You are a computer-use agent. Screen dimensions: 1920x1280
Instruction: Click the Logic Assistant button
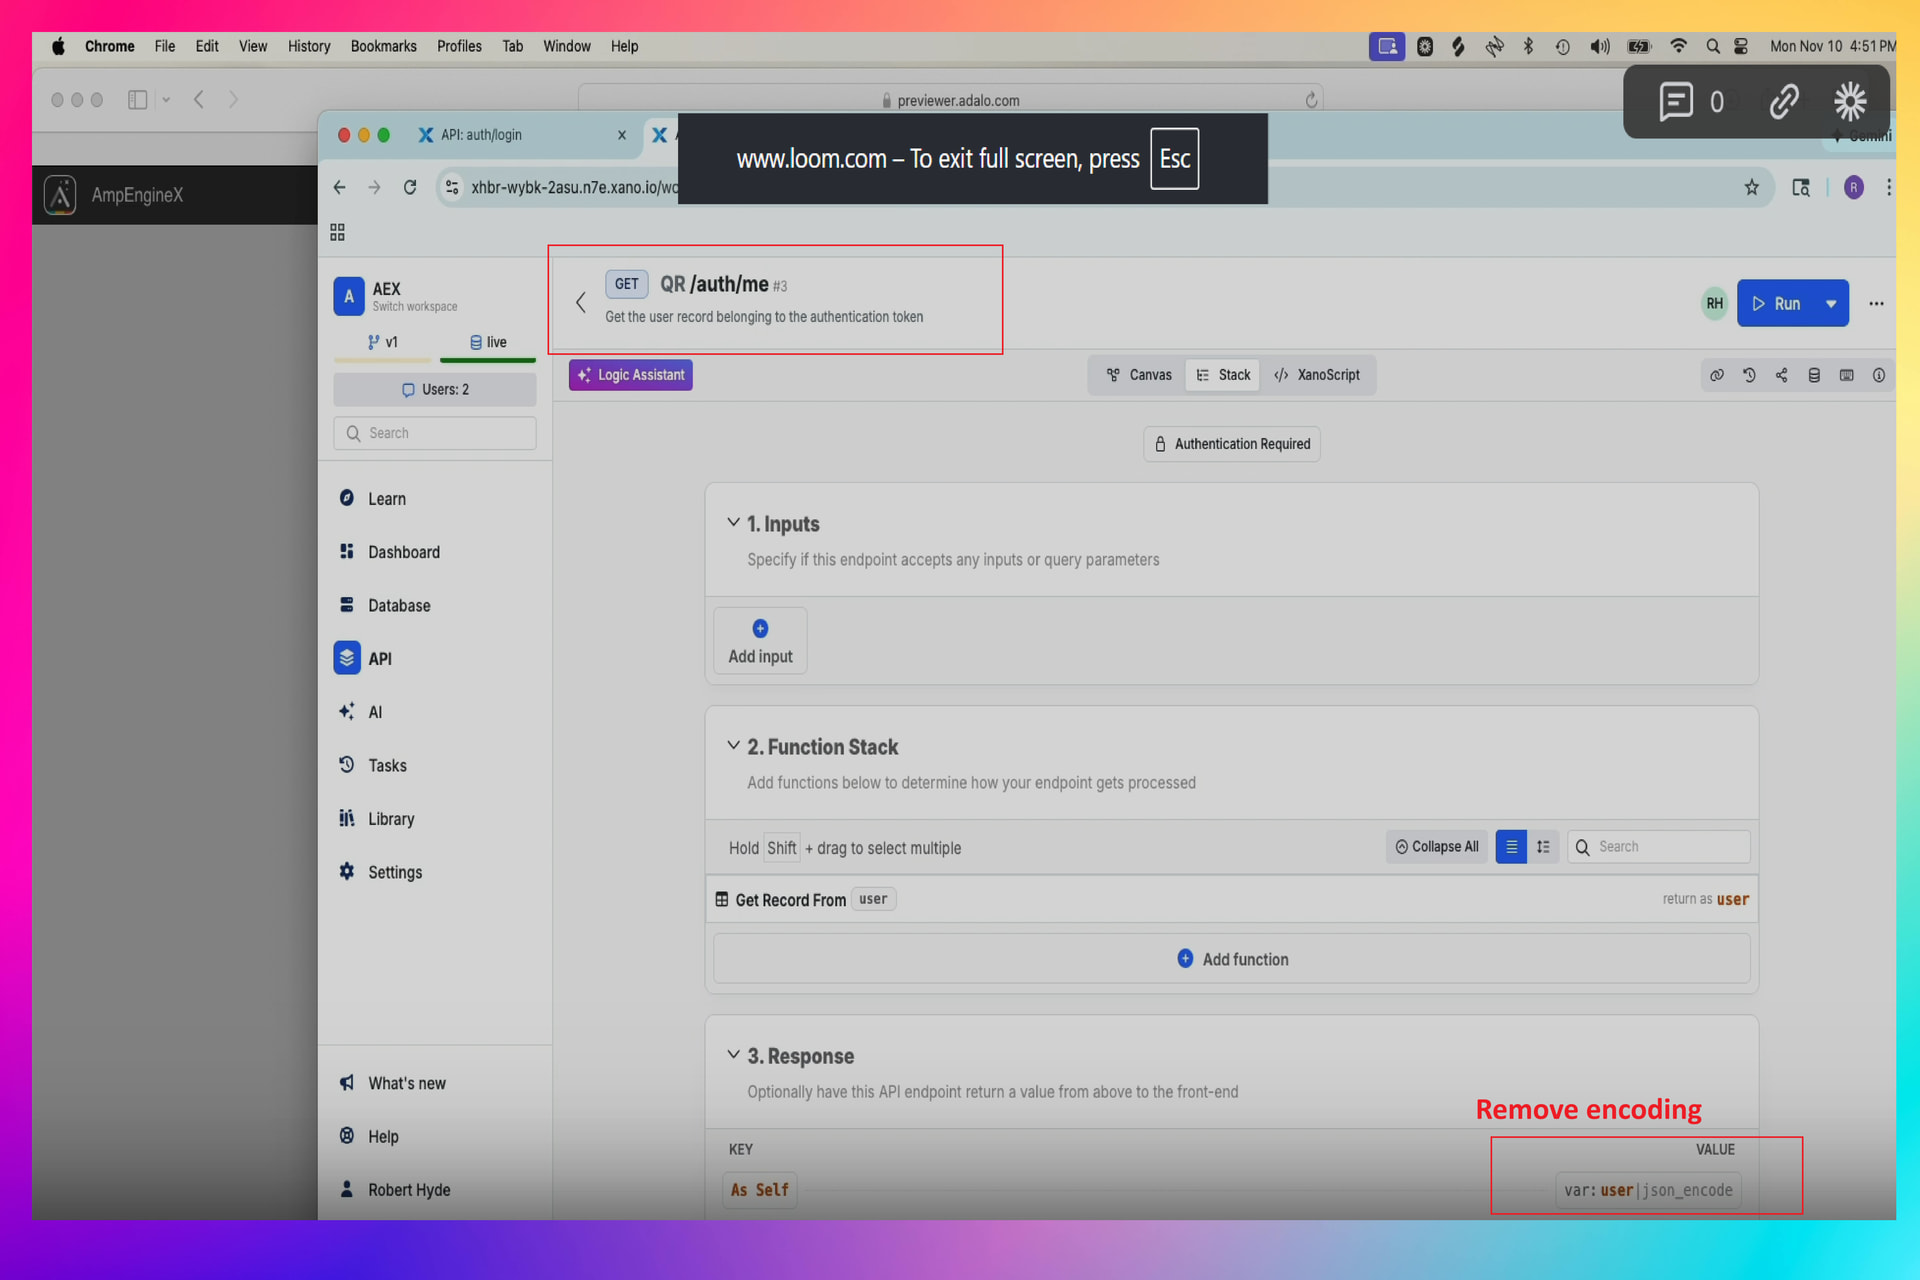(x=631, y=375)
